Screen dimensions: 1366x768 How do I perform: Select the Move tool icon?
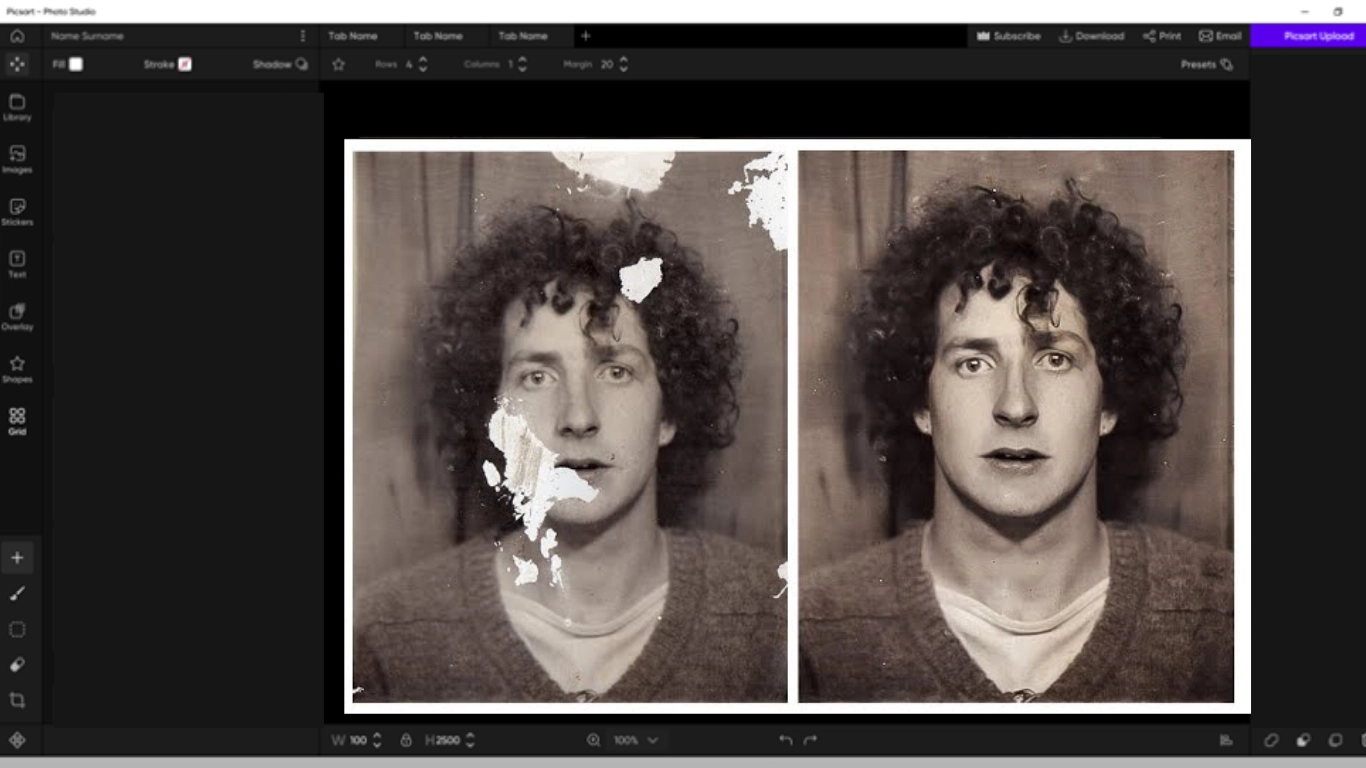point(17,64)
